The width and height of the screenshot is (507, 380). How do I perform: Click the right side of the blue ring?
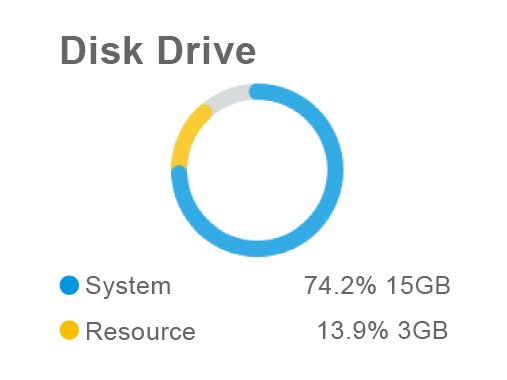335,170
